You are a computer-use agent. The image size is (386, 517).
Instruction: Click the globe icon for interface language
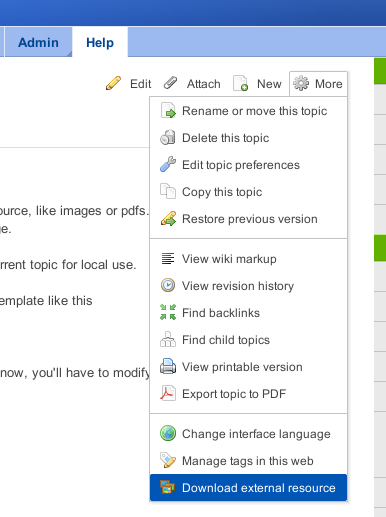point(168,434)
